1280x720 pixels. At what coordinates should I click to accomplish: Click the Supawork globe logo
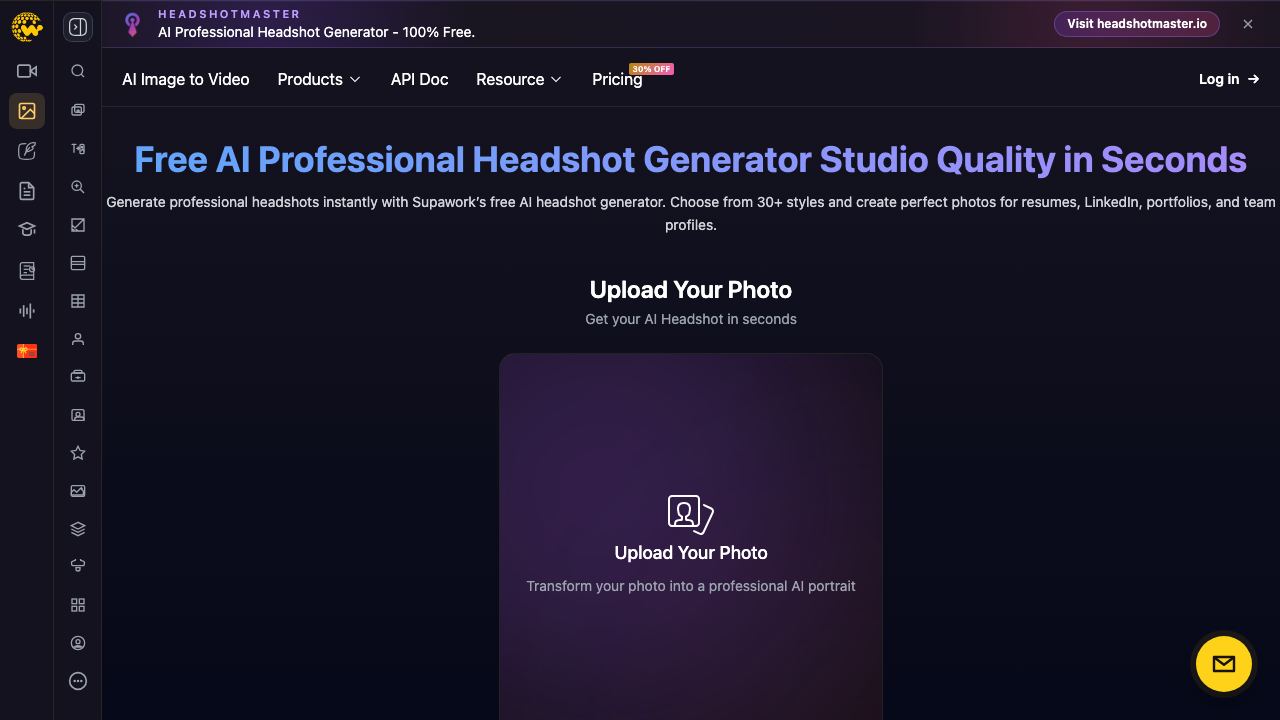[x=27, y=26]
